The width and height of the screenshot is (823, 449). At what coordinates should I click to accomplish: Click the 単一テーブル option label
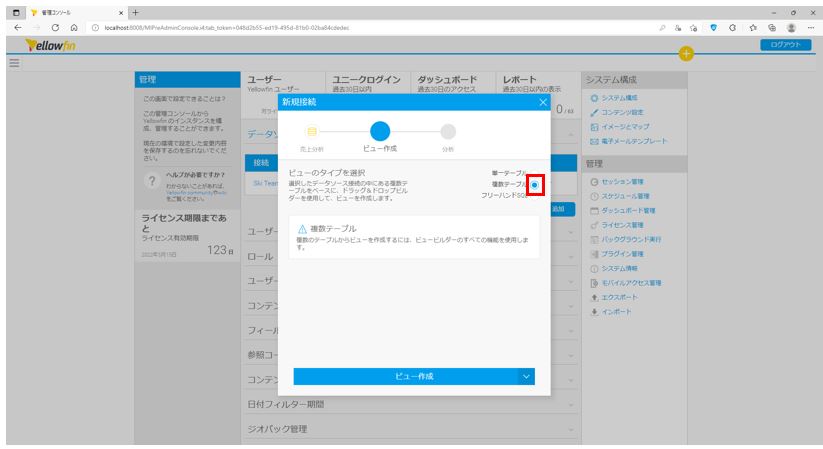coord(509,173)
